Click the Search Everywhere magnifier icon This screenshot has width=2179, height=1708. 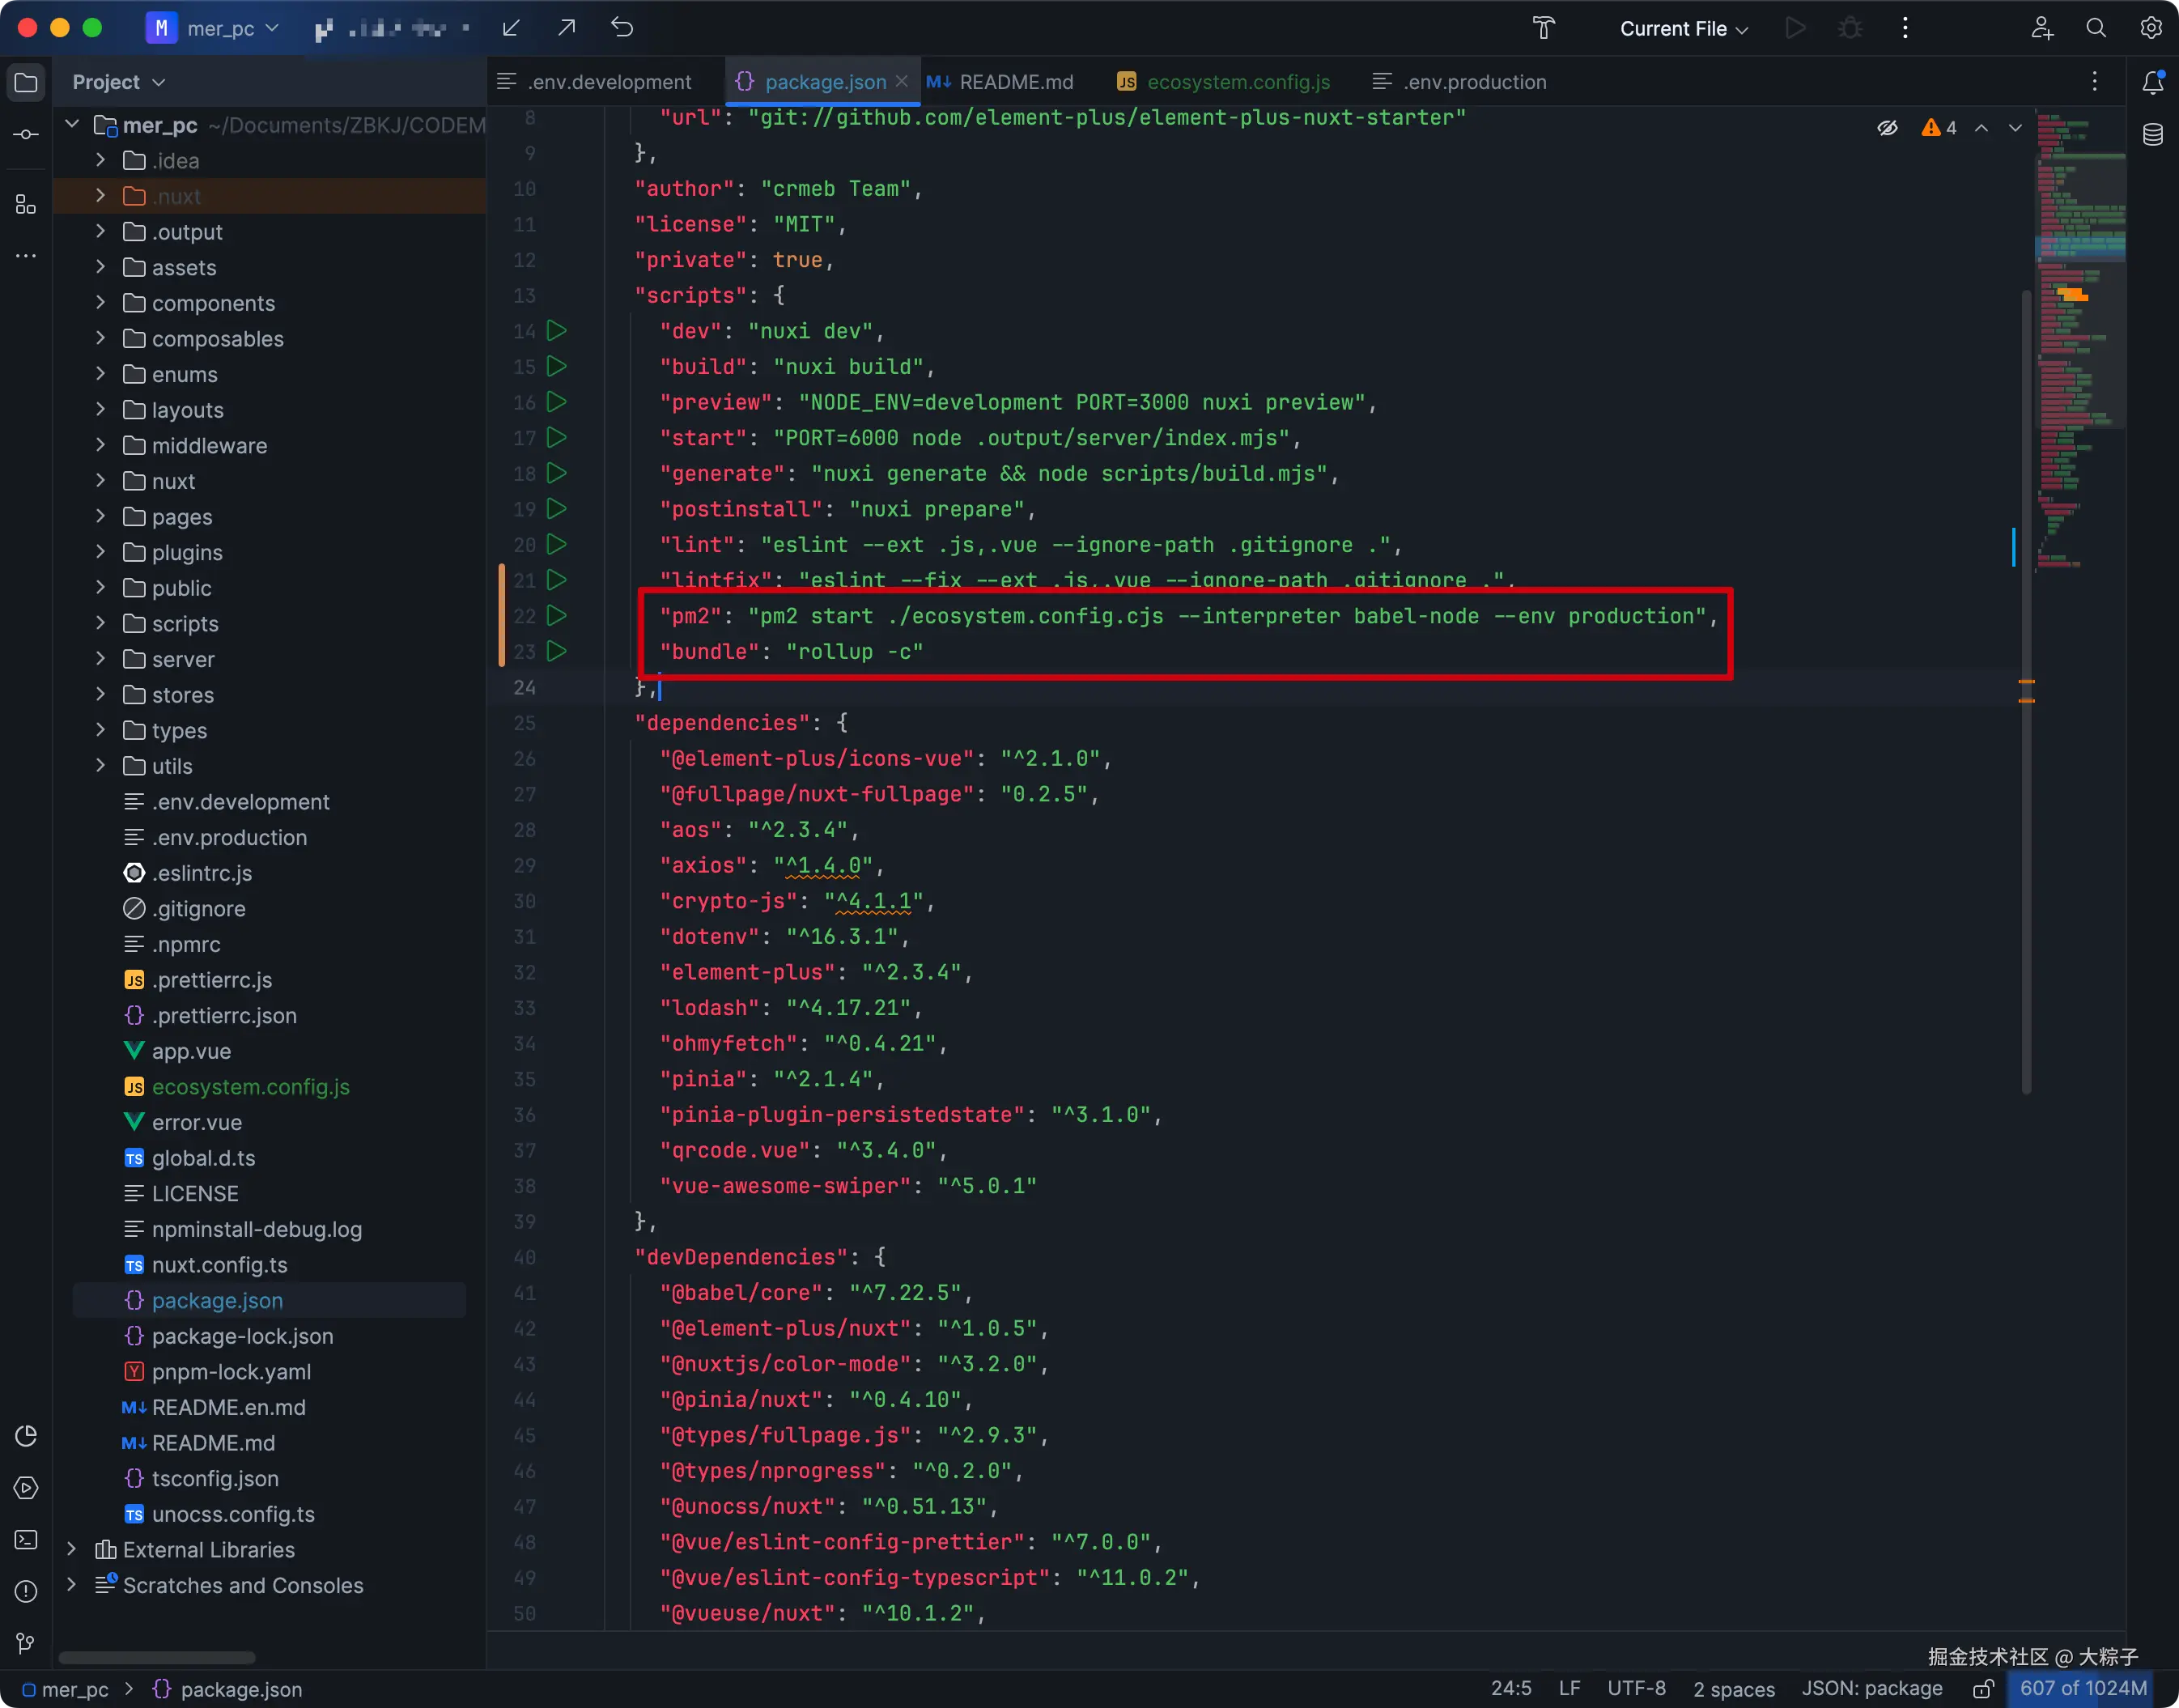[2096, 28]
